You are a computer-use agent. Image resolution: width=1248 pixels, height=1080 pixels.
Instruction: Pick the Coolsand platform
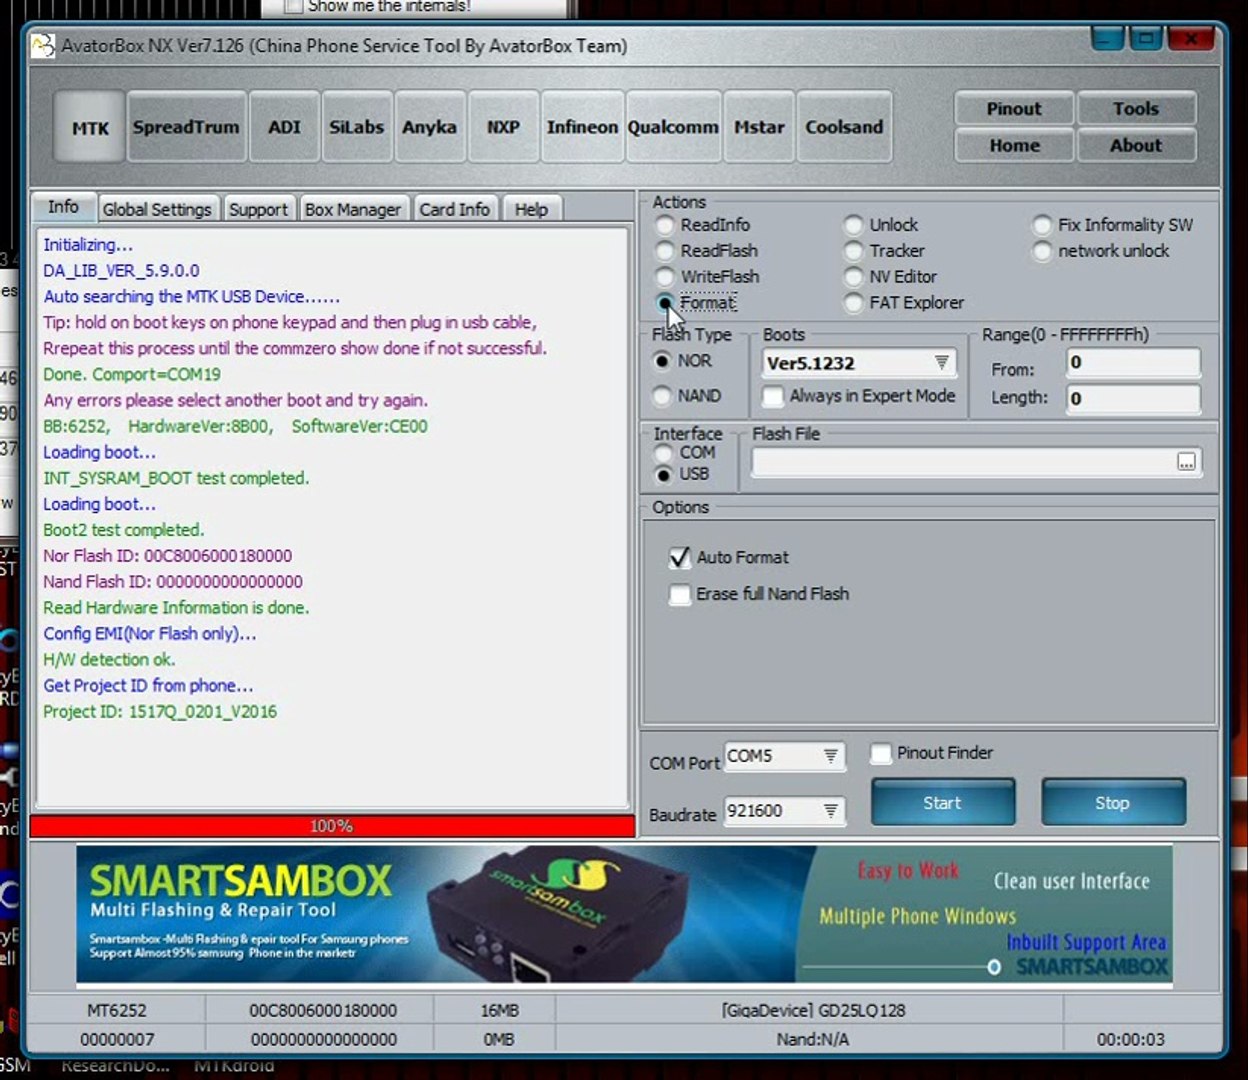844,127
